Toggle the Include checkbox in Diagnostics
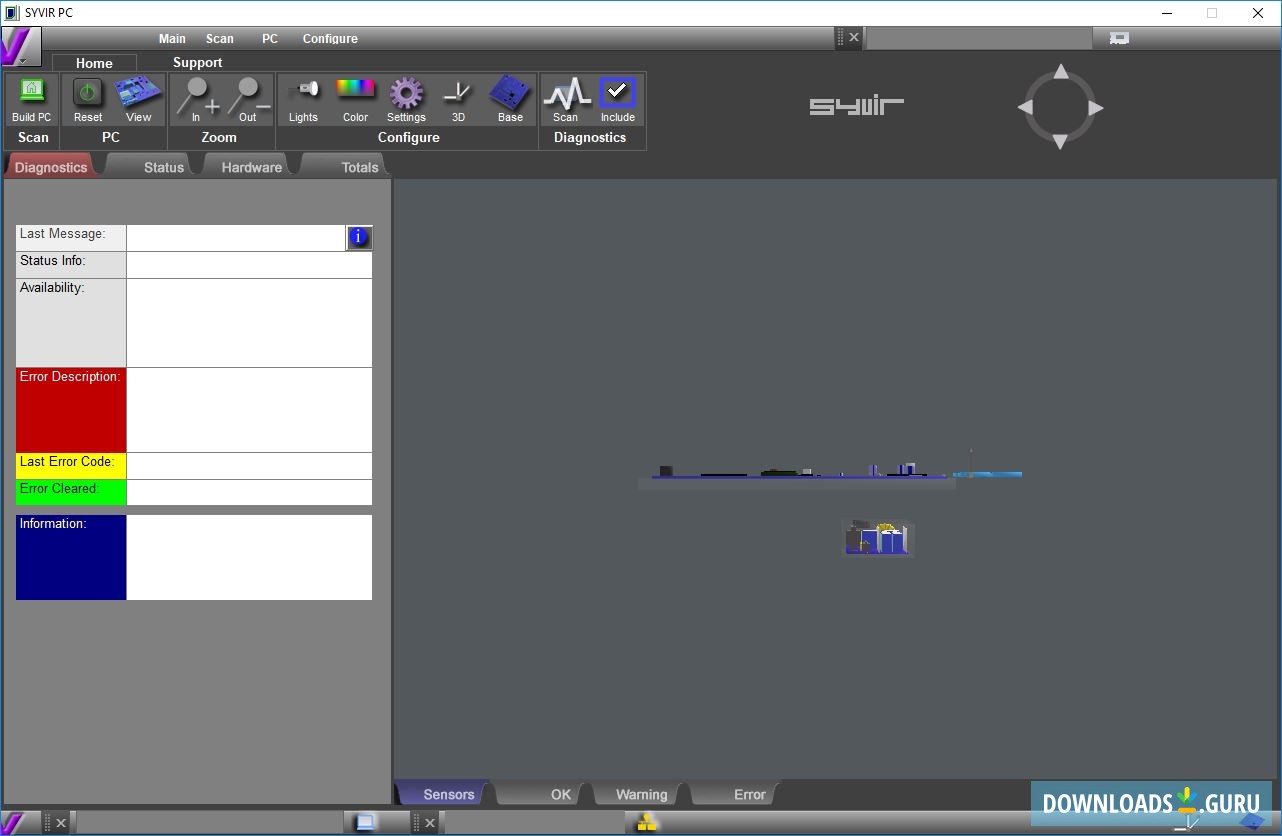 pos(617,99)
